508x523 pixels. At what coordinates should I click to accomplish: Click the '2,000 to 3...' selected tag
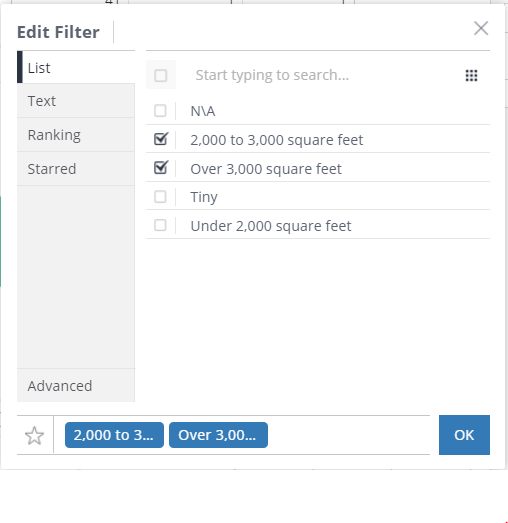pos(114,435)
